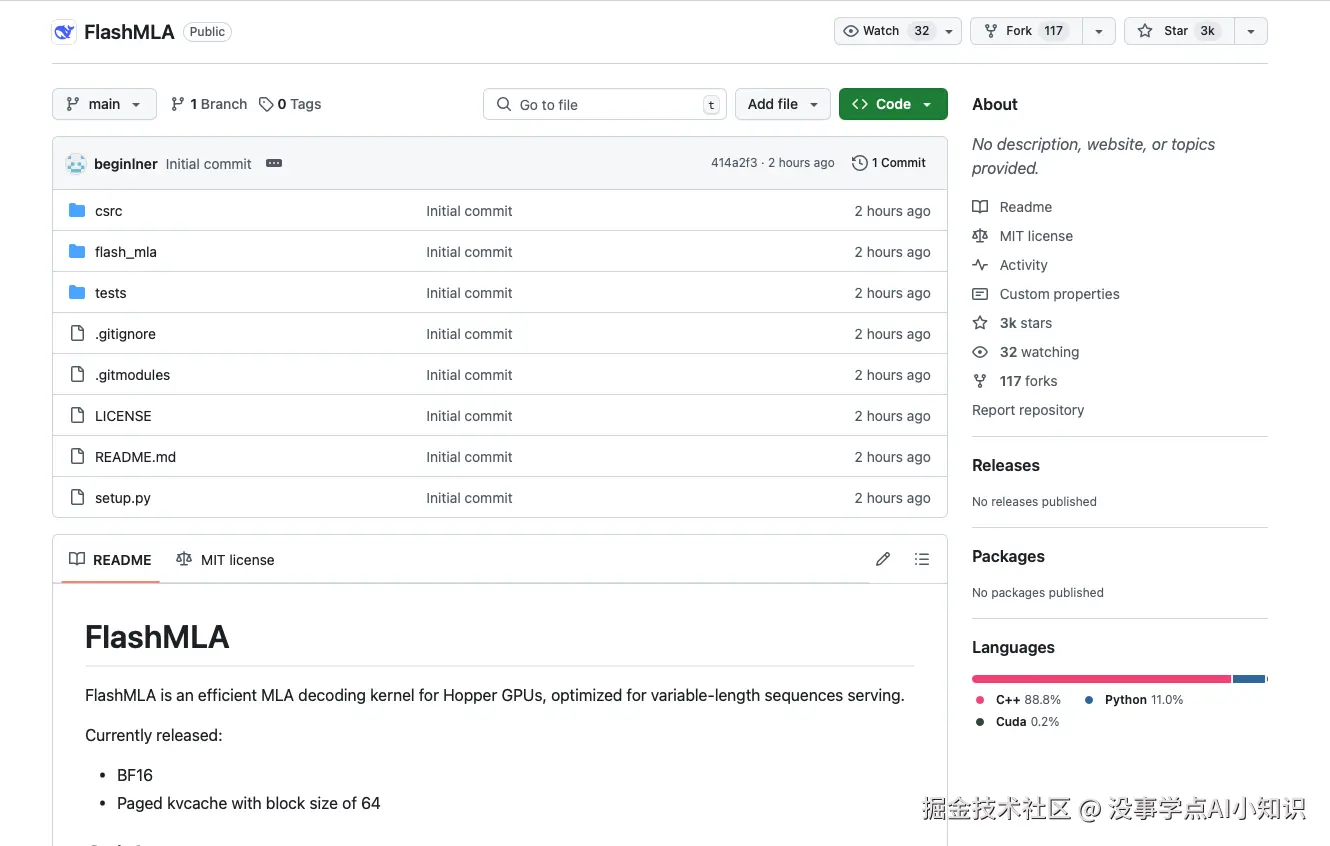Expand commit message ellipsis button
The width and height of the screenshot is (1330, 846).
274,163
